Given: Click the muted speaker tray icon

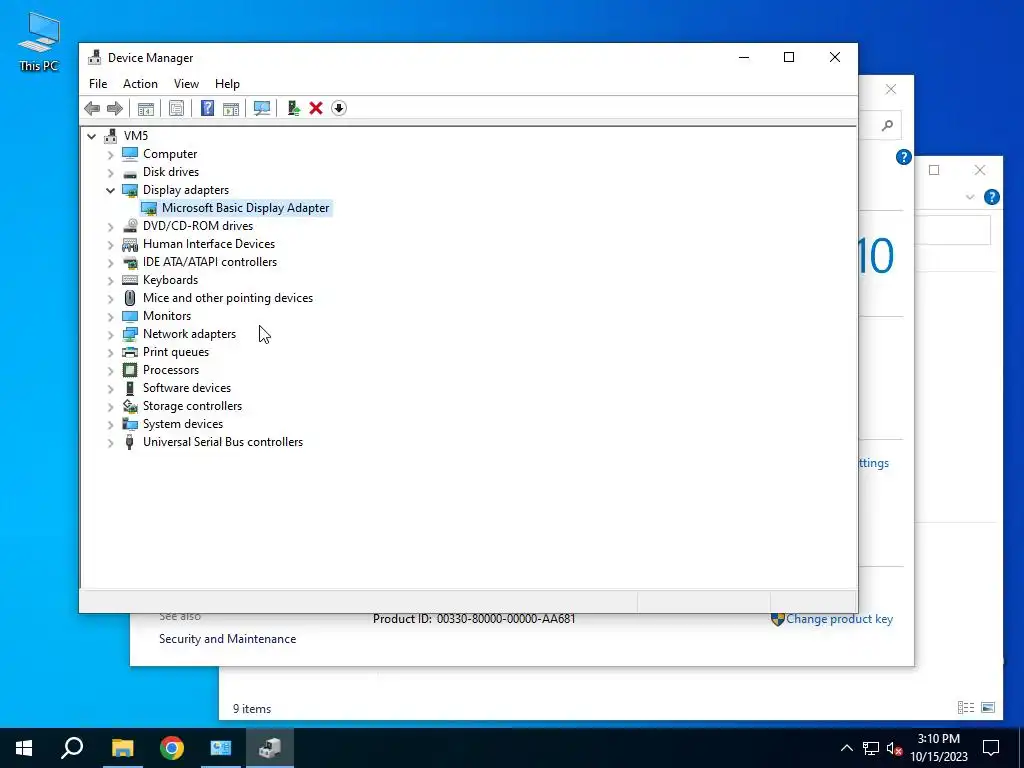Looking at the screenshot, I should point(894,748).
